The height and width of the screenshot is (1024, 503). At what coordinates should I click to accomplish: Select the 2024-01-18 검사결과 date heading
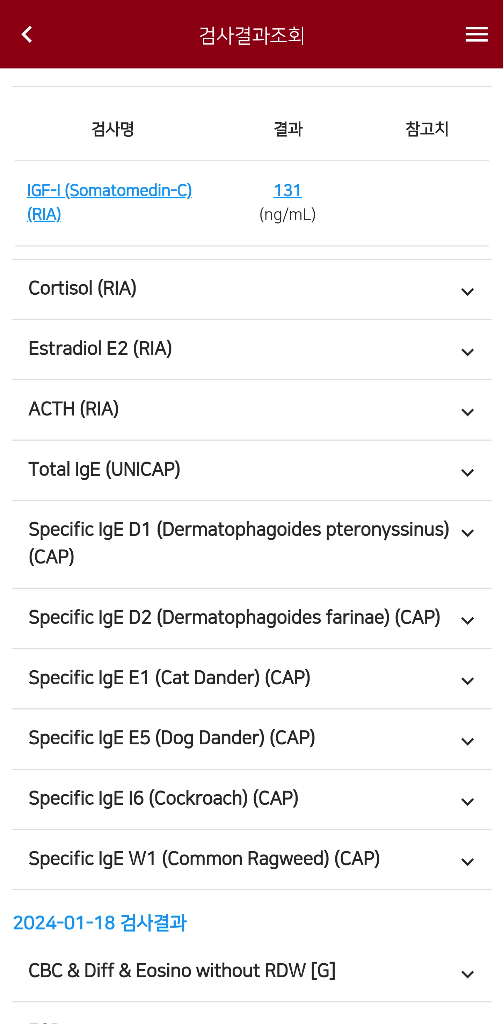click(x=100, y=923)
